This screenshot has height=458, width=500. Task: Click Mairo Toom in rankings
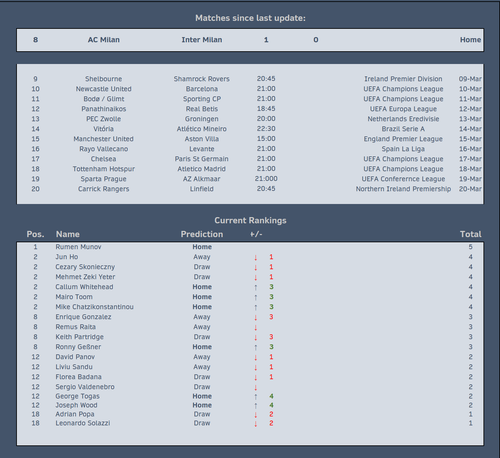click(74, 297)
